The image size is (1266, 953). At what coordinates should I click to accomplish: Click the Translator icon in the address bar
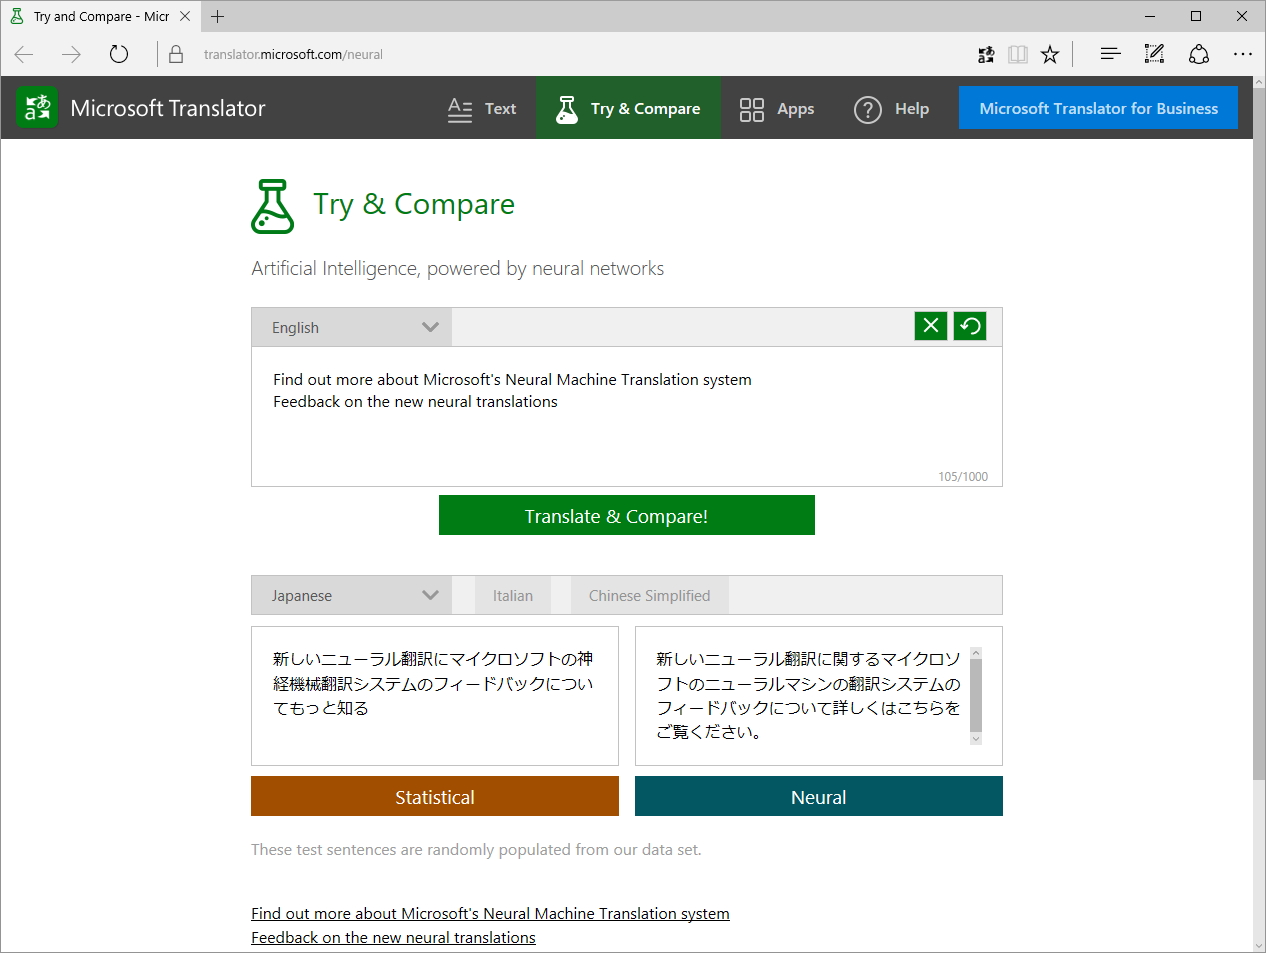click(x=986, y=54)
